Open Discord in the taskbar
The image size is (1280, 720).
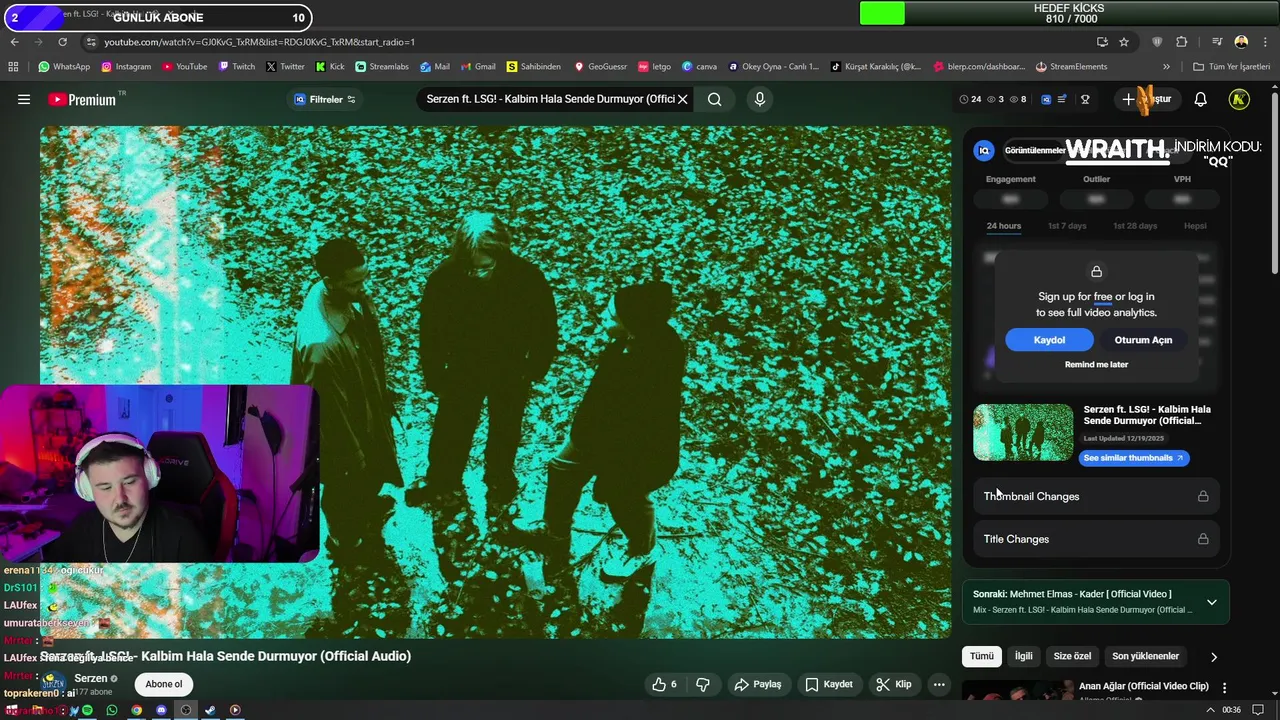[161, 710]
